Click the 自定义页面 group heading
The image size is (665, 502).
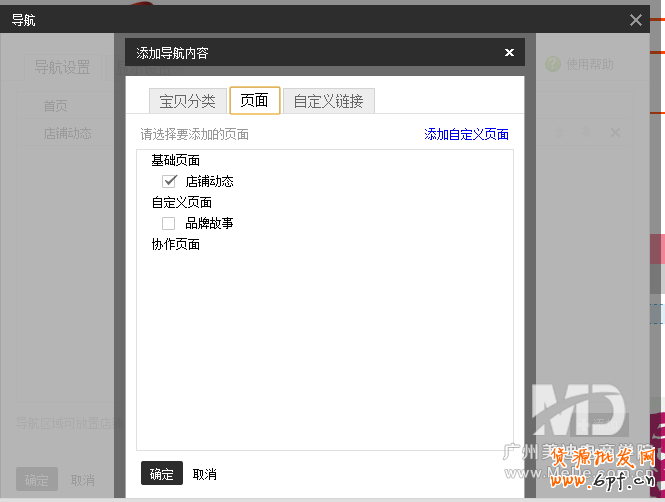click(x=182, y=202)
